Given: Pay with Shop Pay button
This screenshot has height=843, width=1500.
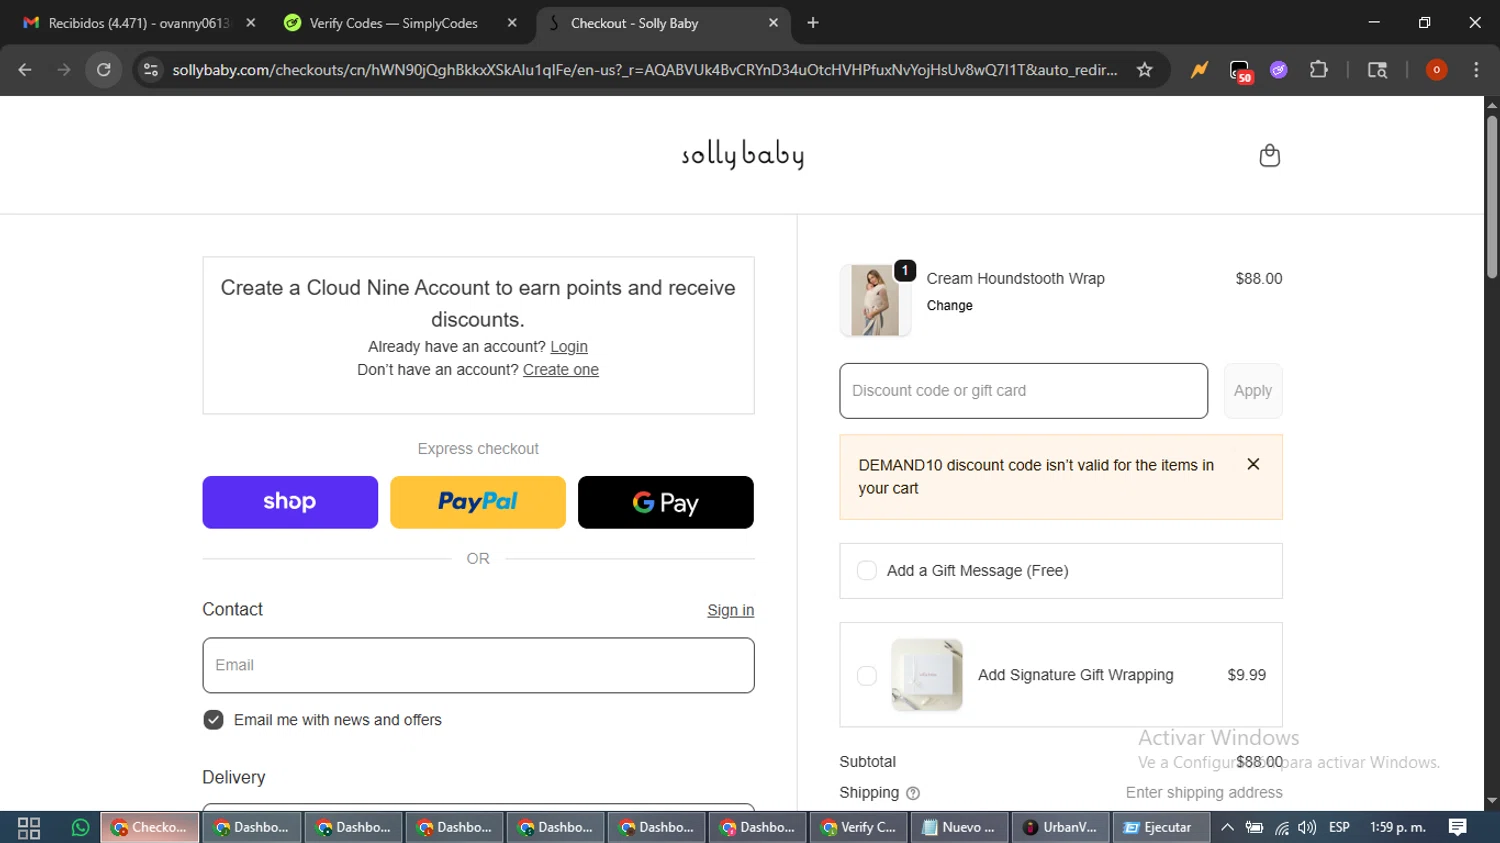Looking at the screenshot, I should click(x=290, y=502).
